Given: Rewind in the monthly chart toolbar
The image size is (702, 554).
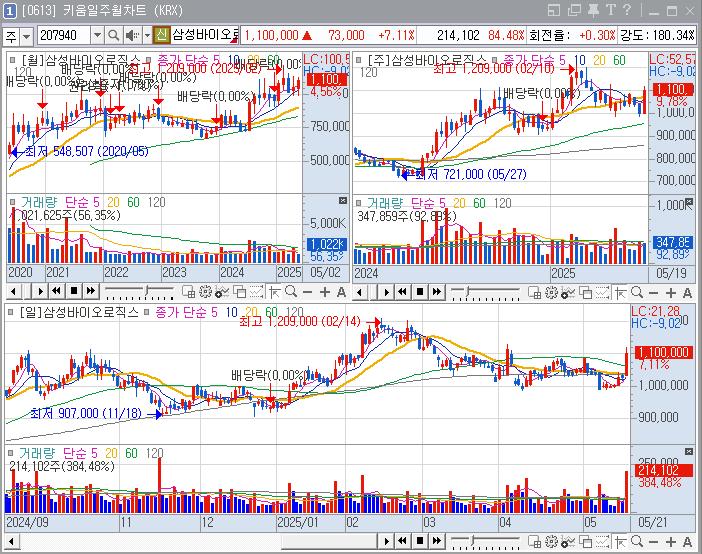Looking at the screenshot, I should tap(56, 292).
